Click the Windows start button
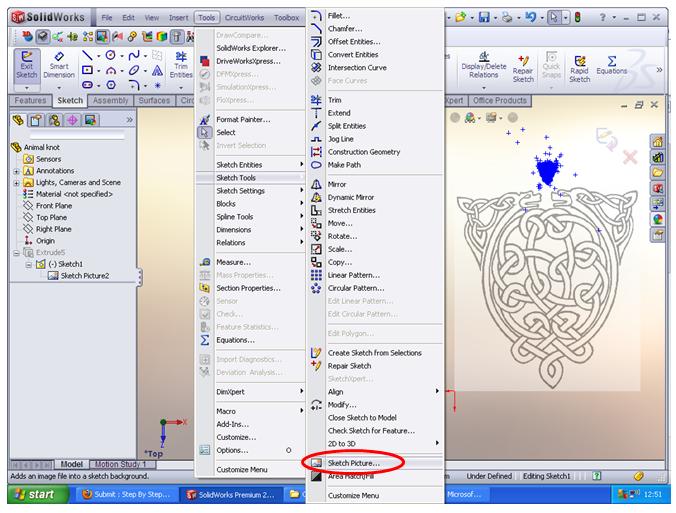676x513 pixels. coord(37,494)
